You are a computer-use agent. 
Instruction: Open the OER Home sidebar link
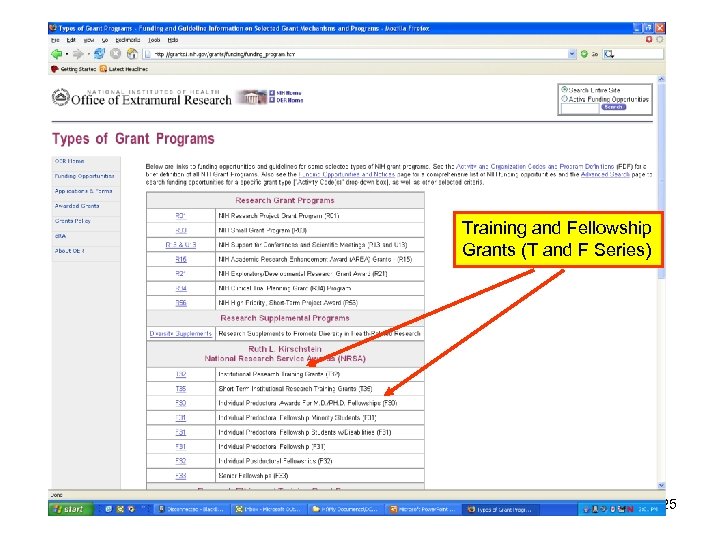click(69, 161)
